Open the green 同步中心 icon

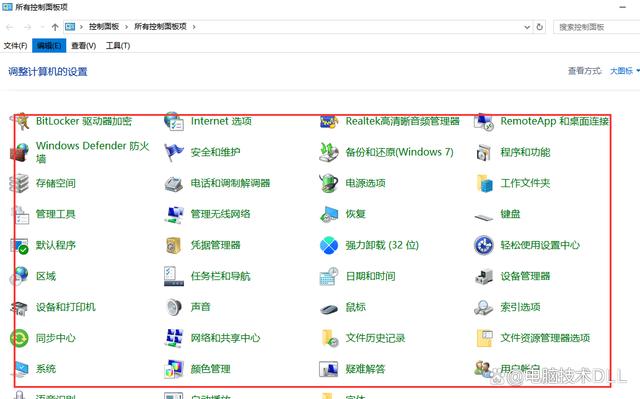(20, 338)
